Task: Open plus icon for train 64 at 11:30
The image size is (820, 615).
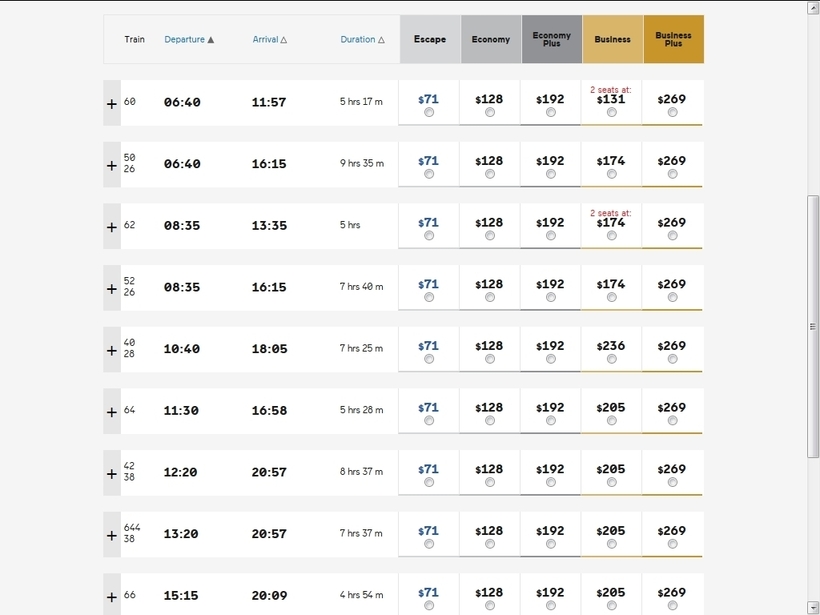Action: pos(111,412)
